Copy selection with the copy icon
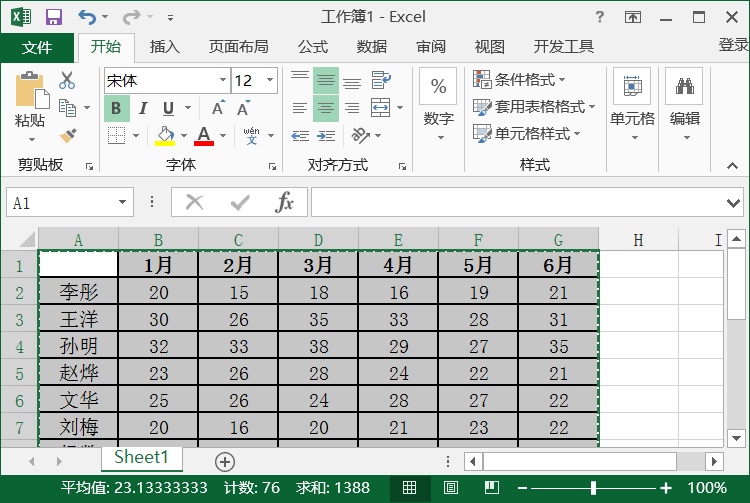The width and height of the screenshot is (750, 503). [67, 108]
